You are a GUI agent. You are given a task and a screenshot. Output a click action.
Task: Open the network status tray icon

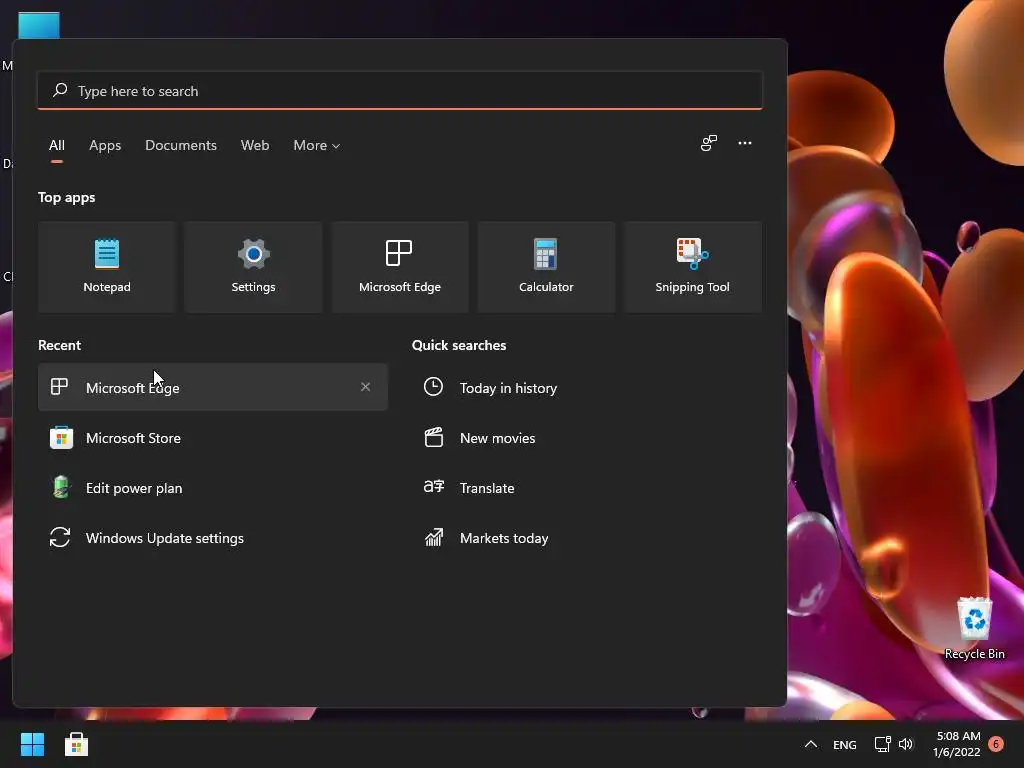tap(882, 744)
